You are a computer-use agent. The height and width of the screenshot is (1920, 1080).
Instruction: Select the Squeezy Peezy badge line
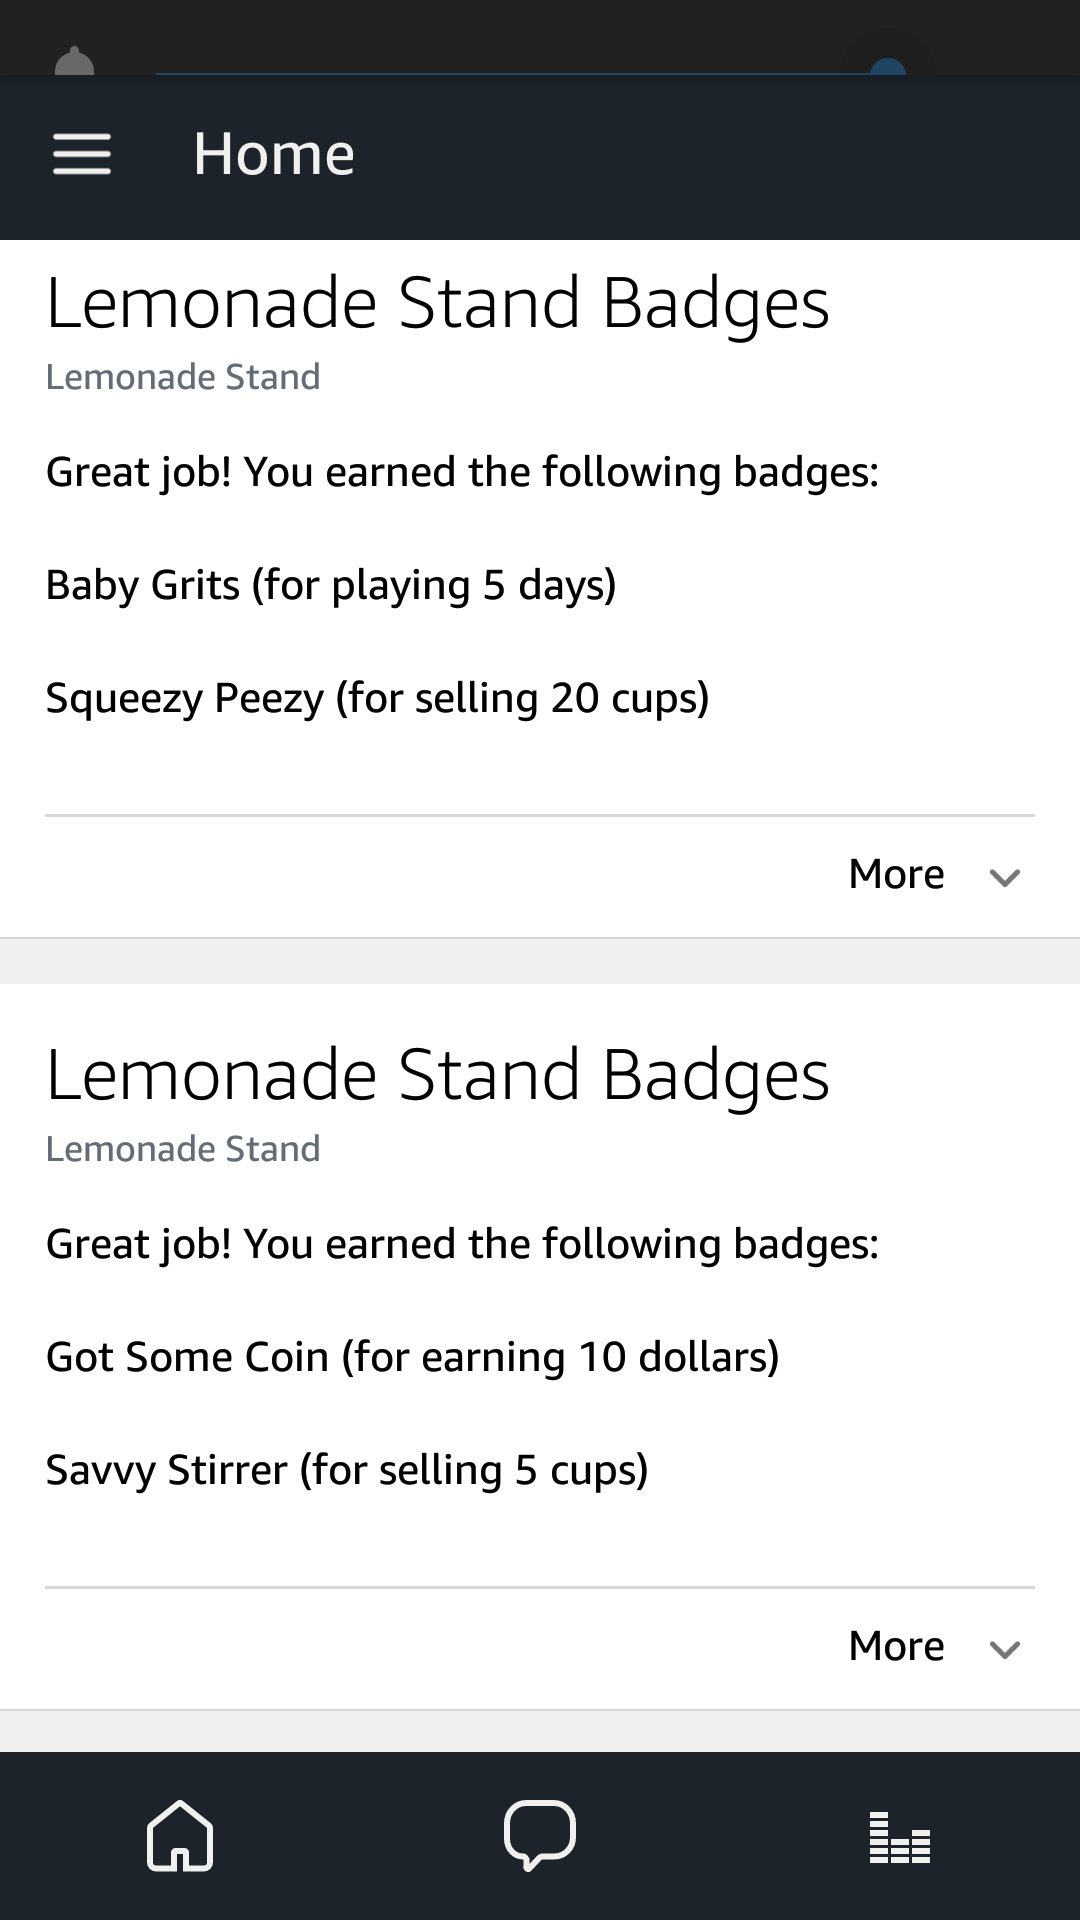377,698
